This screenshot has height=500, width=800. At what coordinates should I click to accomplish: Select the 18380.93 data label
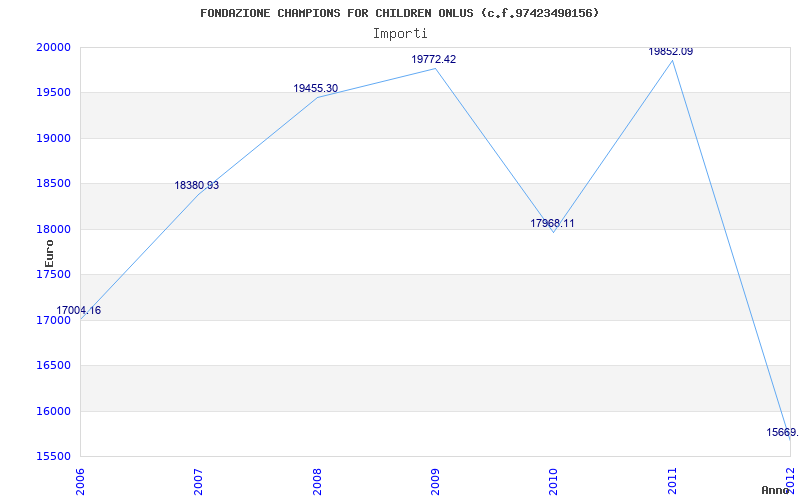(196, 185)
